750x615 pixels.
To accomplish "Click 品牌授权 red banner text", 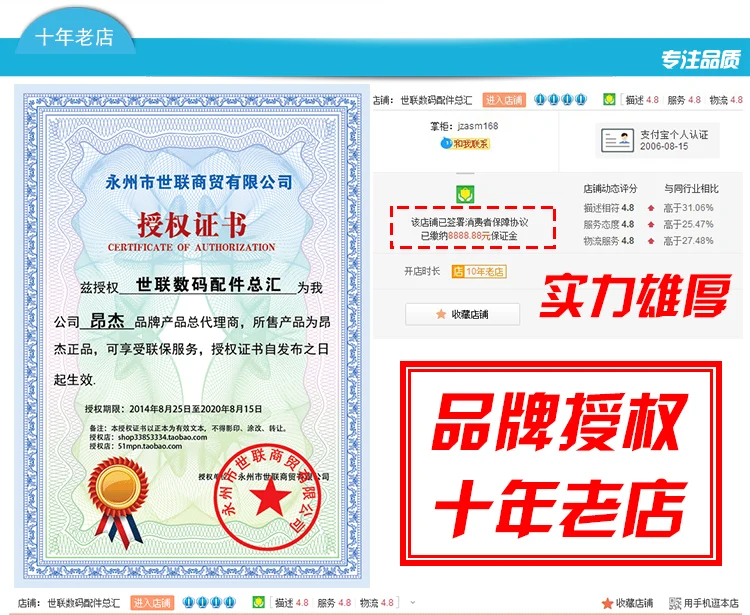I will 561,422.
